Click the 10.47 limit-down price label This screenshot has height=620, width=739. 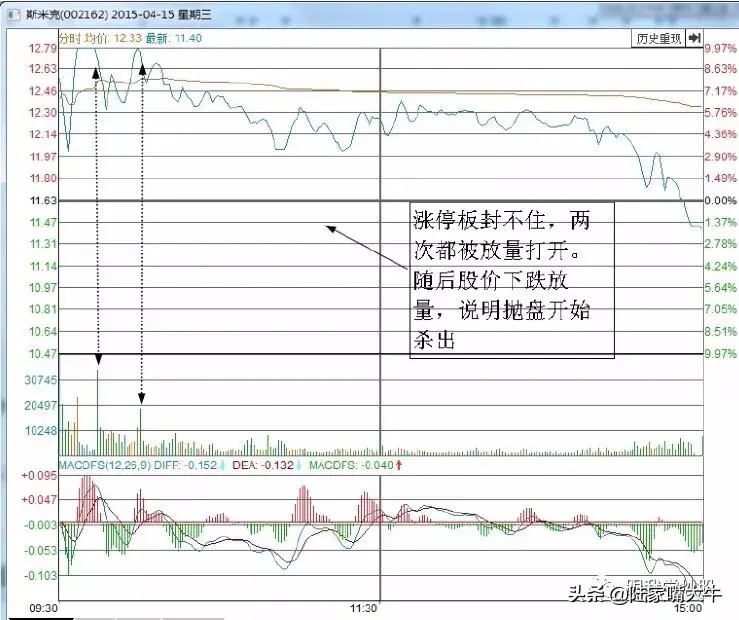(43, 353)
